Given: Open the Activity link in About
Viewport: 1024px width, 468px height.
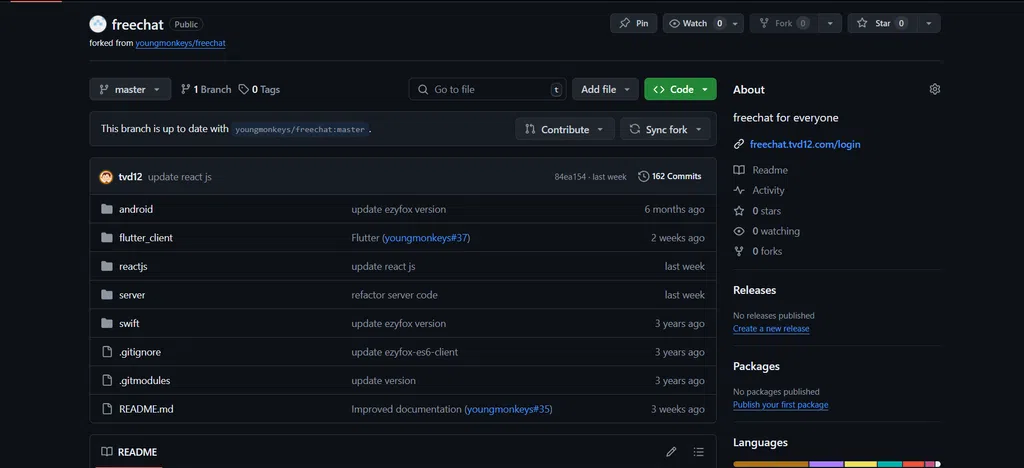Looking at the screenshot, I should (x=768, y=191).
